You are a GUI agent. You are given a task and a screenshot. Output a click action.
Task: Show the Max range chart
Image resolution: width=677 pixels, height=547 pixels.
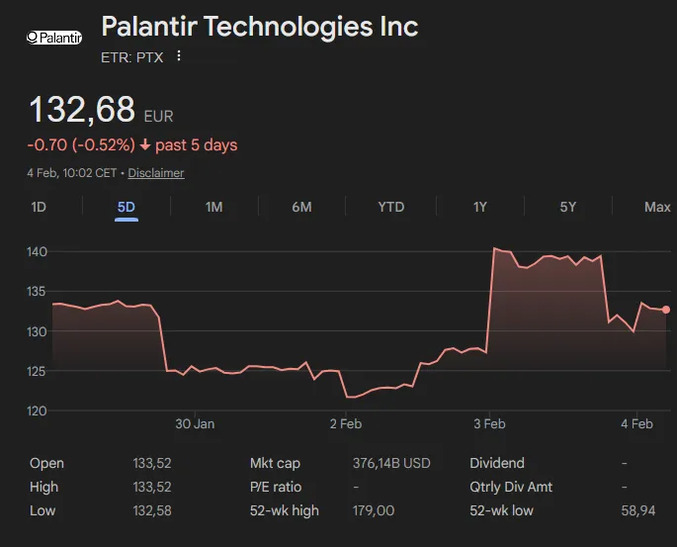click(657, 207)
